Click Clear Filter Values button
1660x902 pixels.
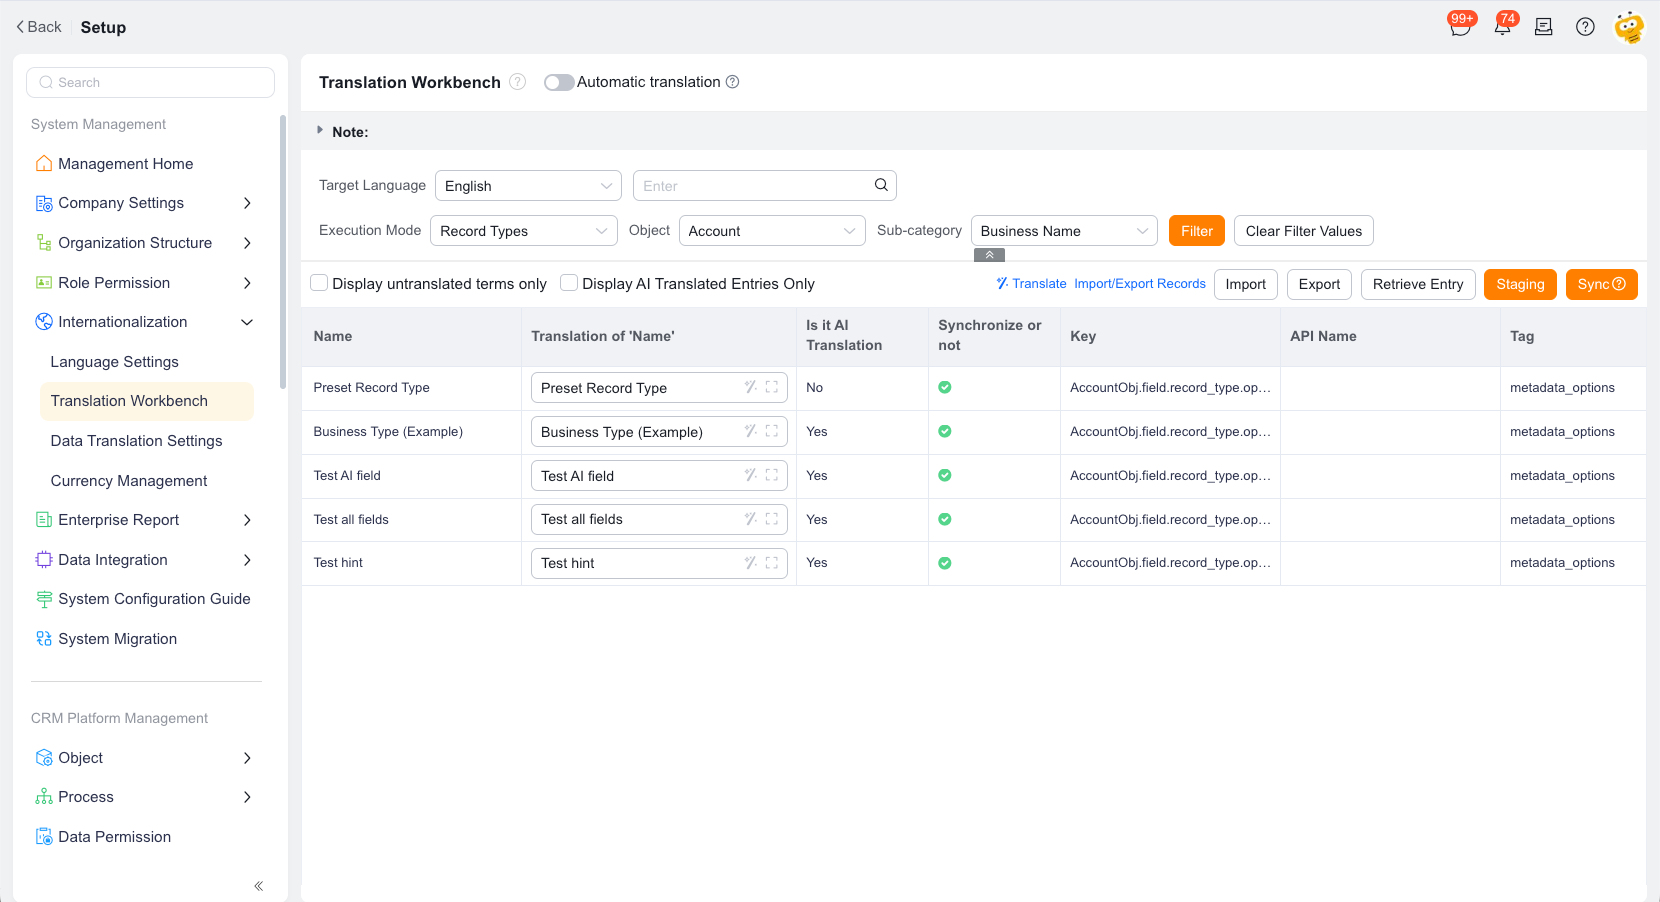[x=1304, y=231]
